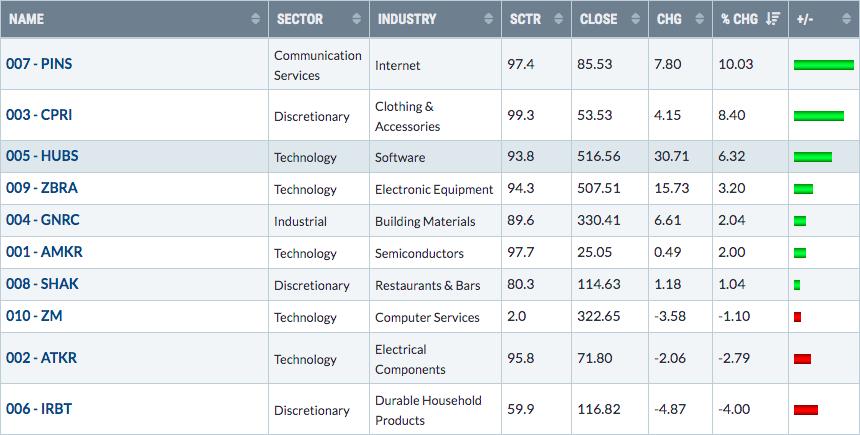Open the 006 - IRBT symbol link

point(39,409)
